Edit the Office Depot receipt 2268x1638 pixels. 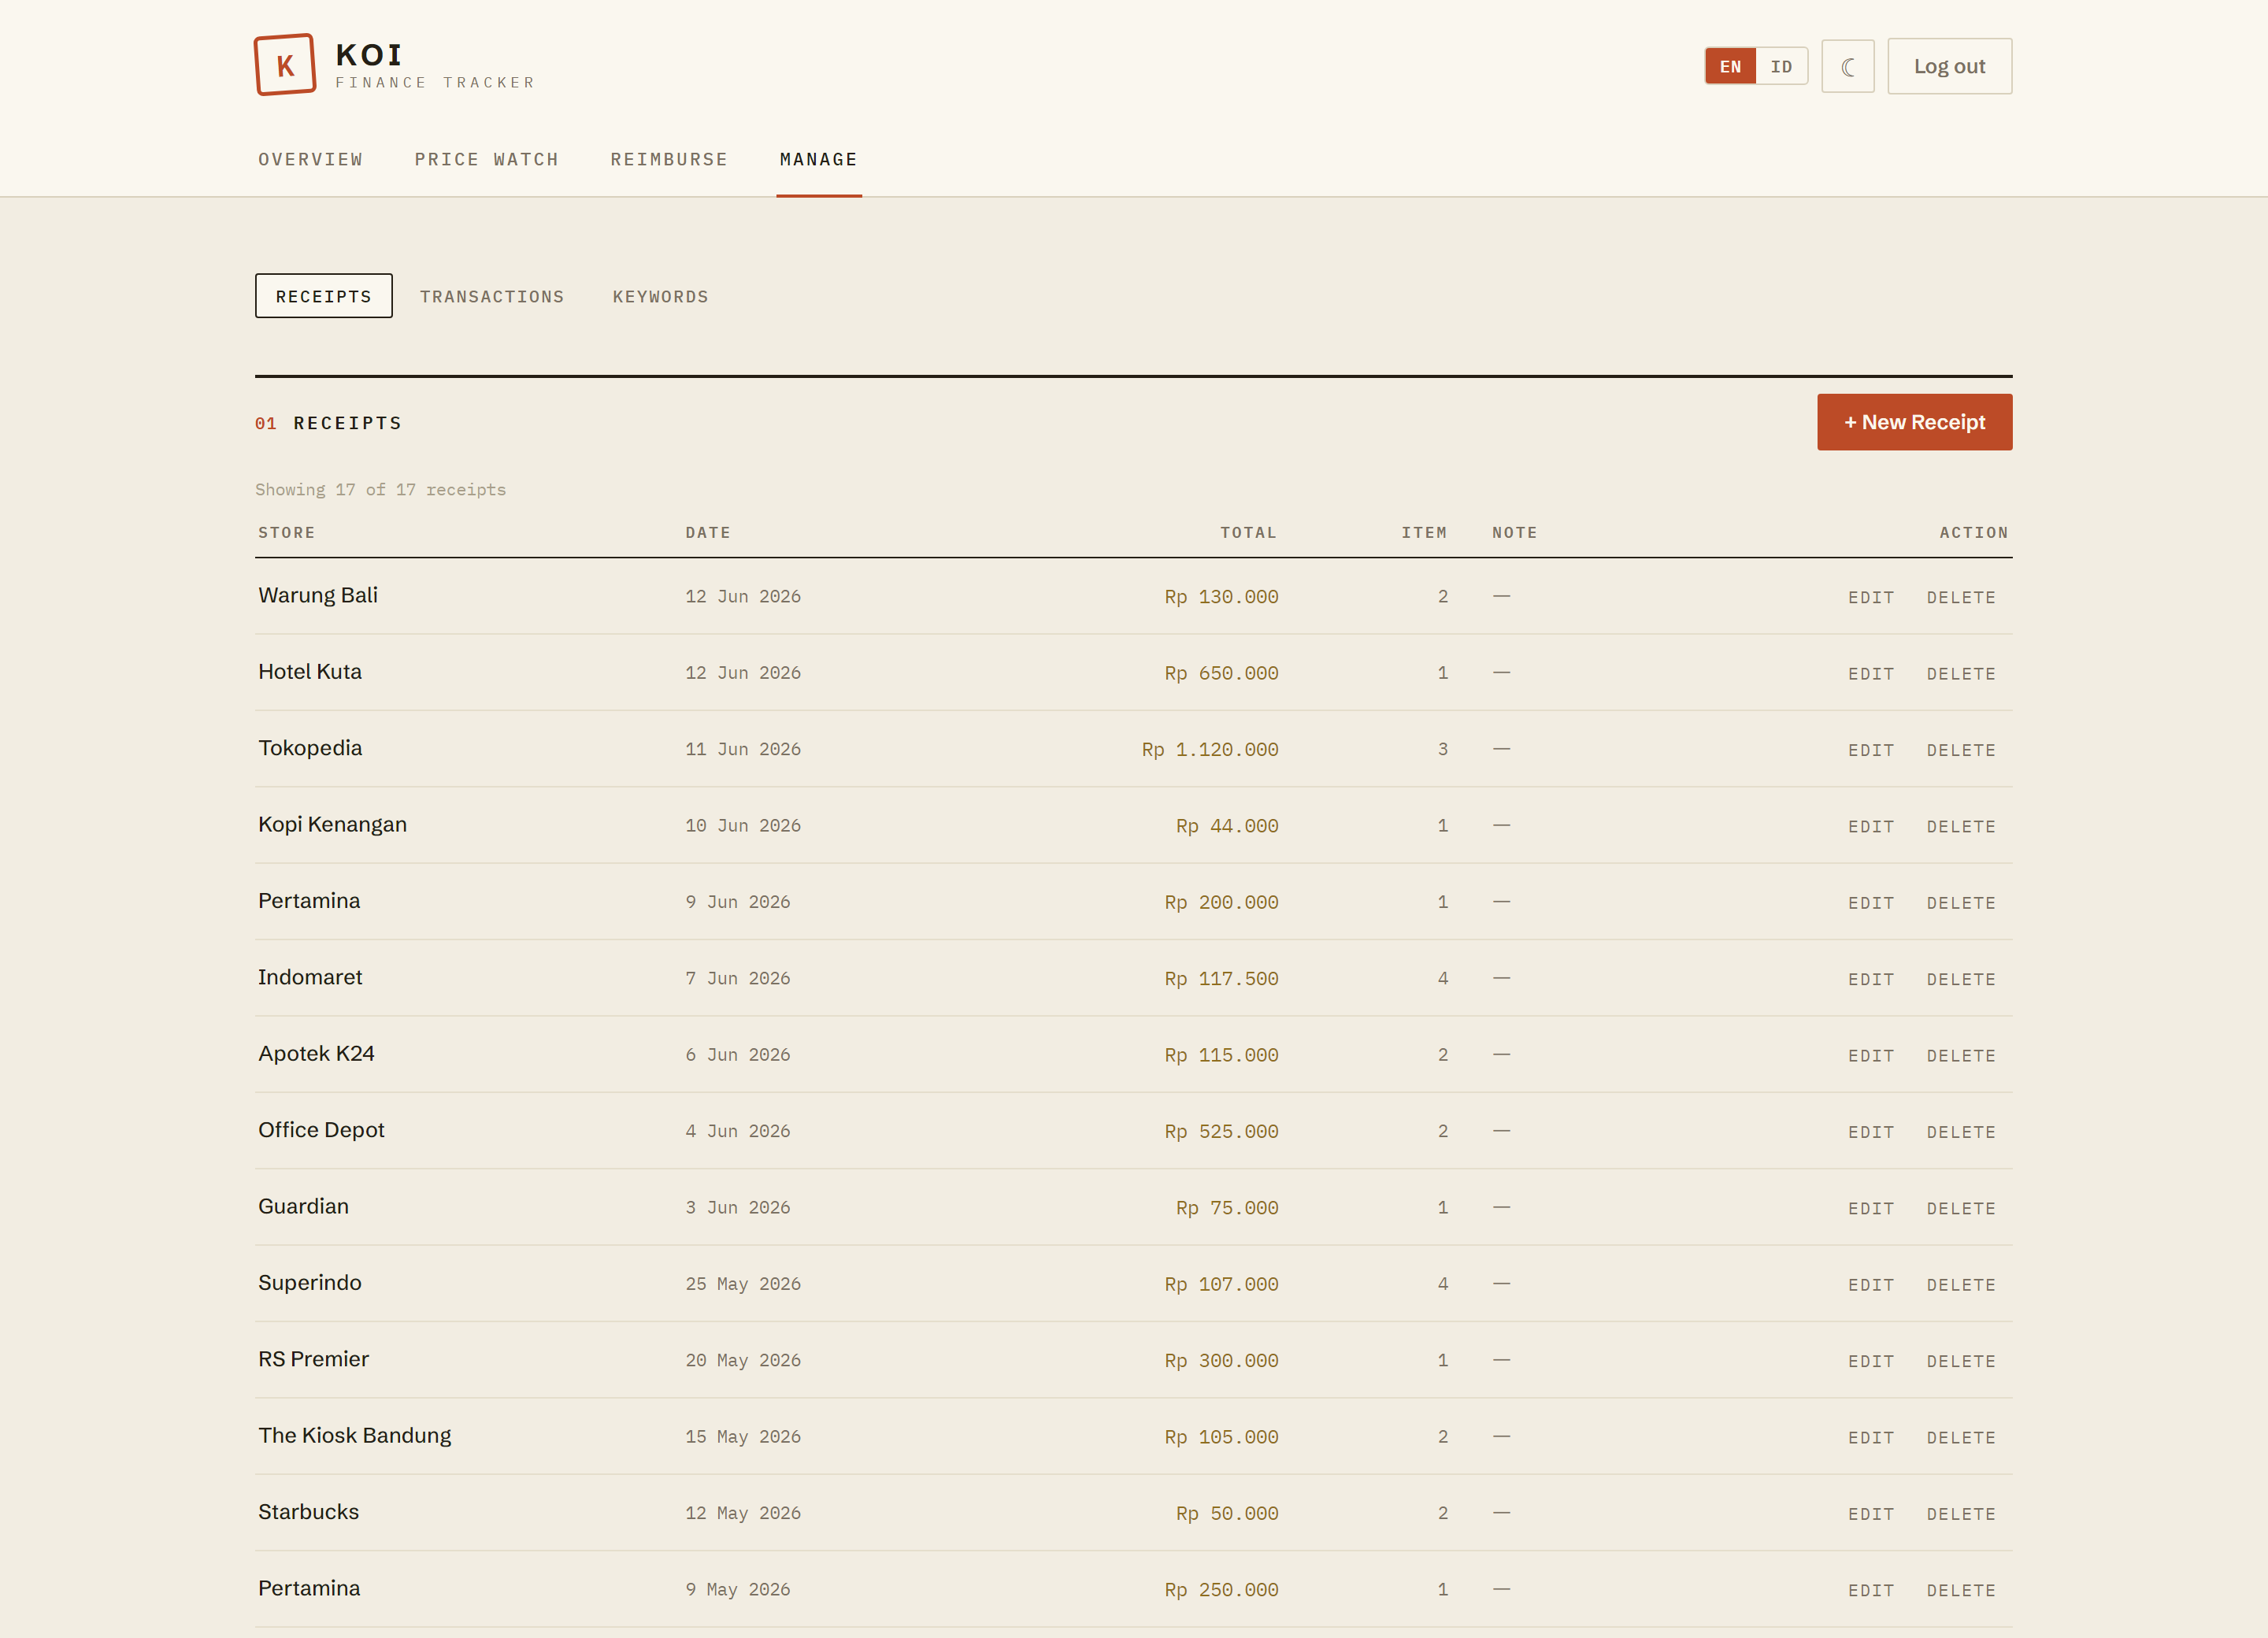(x=1871, y=1132)
